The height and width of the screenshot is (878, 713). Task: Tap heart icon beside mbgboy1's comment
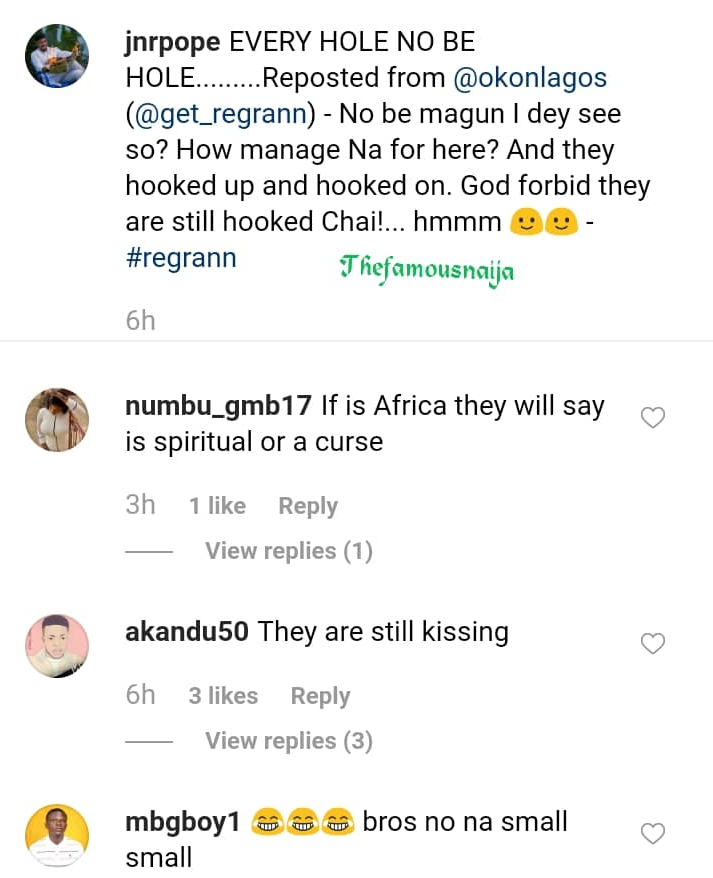point(652,833)
